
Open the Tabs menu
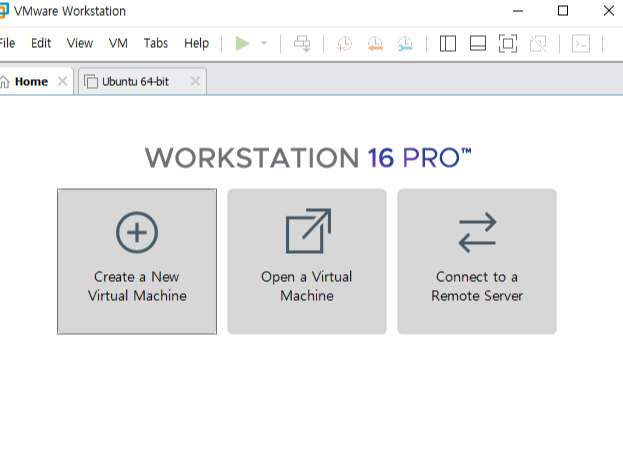tap(156, 43)
